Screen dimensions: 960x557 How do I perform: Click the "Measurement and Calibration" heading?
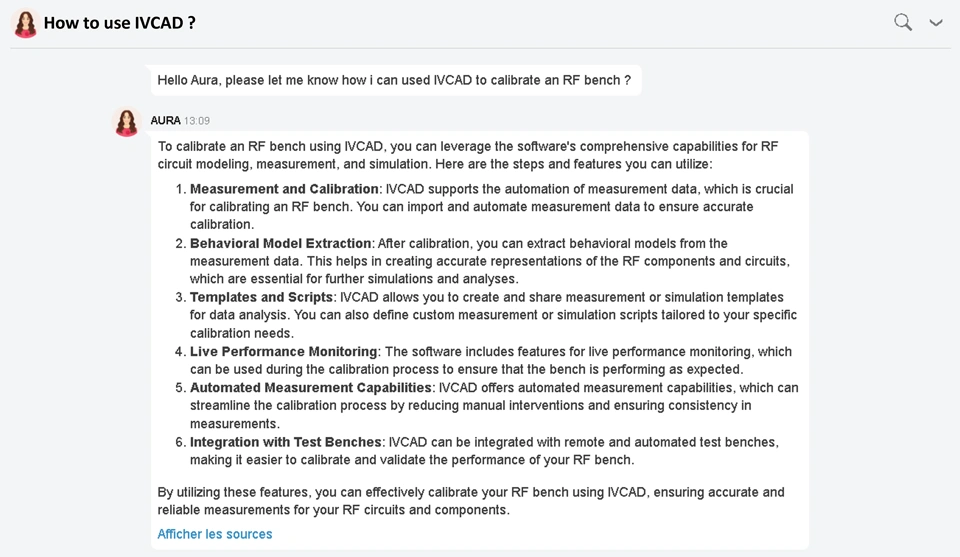click(x=285, y=189)
